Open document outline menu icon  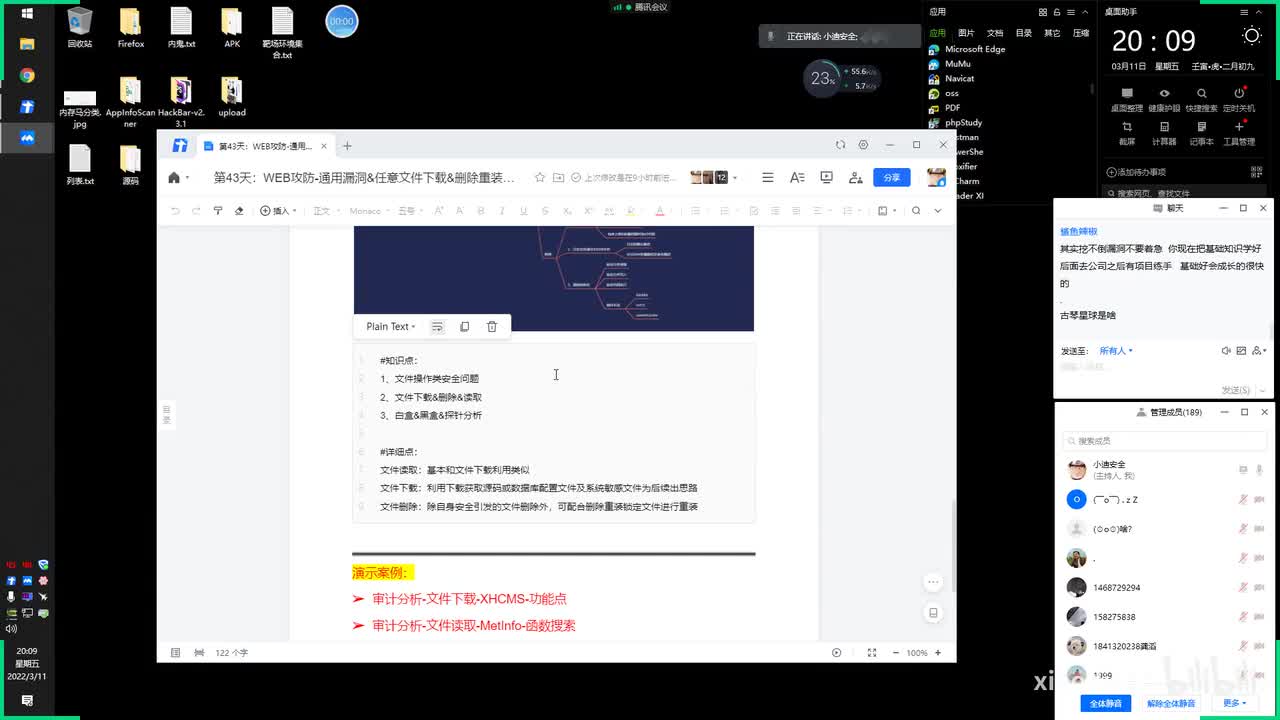click(x=768, y=177)
